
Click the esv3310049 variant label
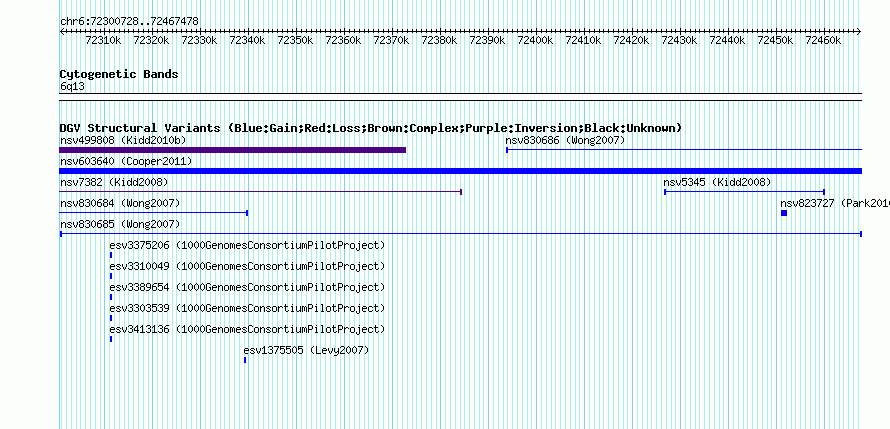pyautogui.click(x=247, y=266)
